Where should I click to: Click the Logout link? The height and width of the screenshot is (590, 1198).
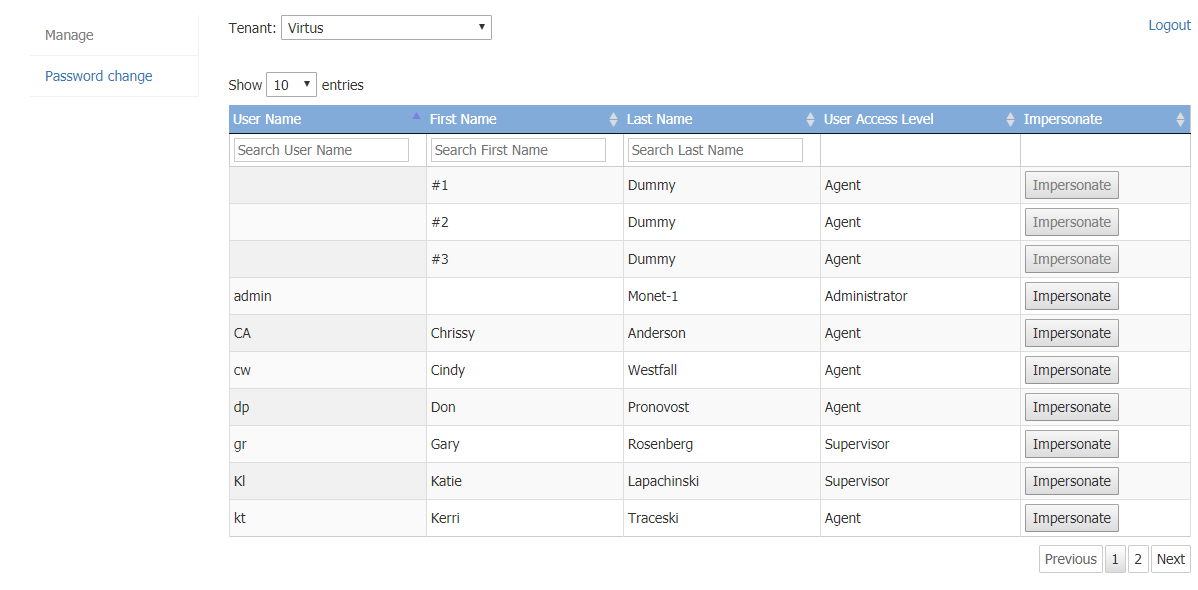point(1169,25)
